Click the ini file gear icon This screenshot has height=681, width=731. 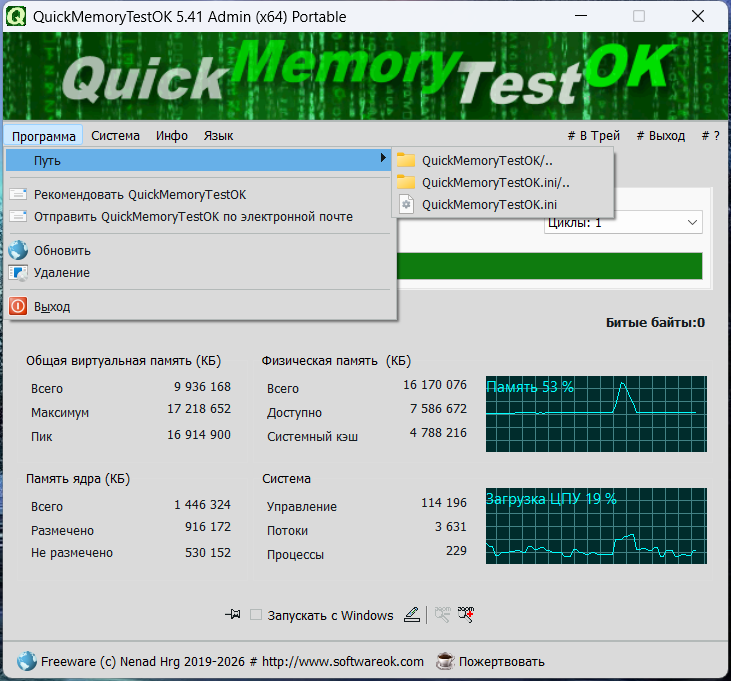(x=407, y=205)
